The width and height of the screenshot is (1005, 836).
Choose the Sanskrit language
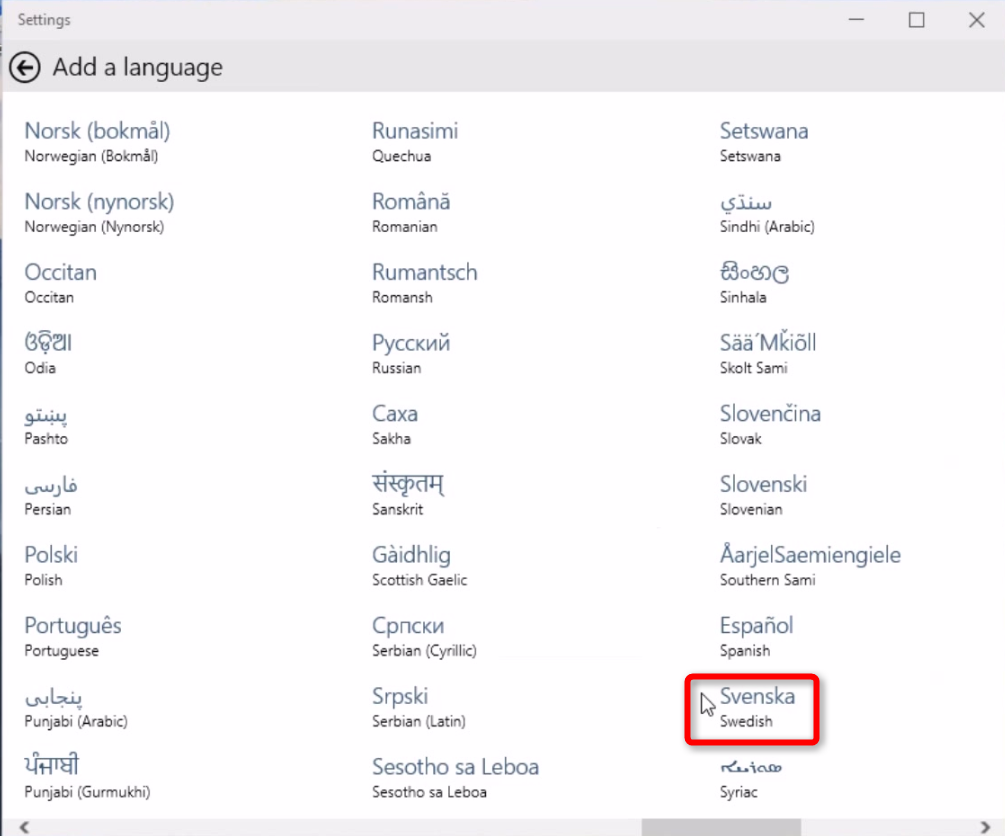408,495
